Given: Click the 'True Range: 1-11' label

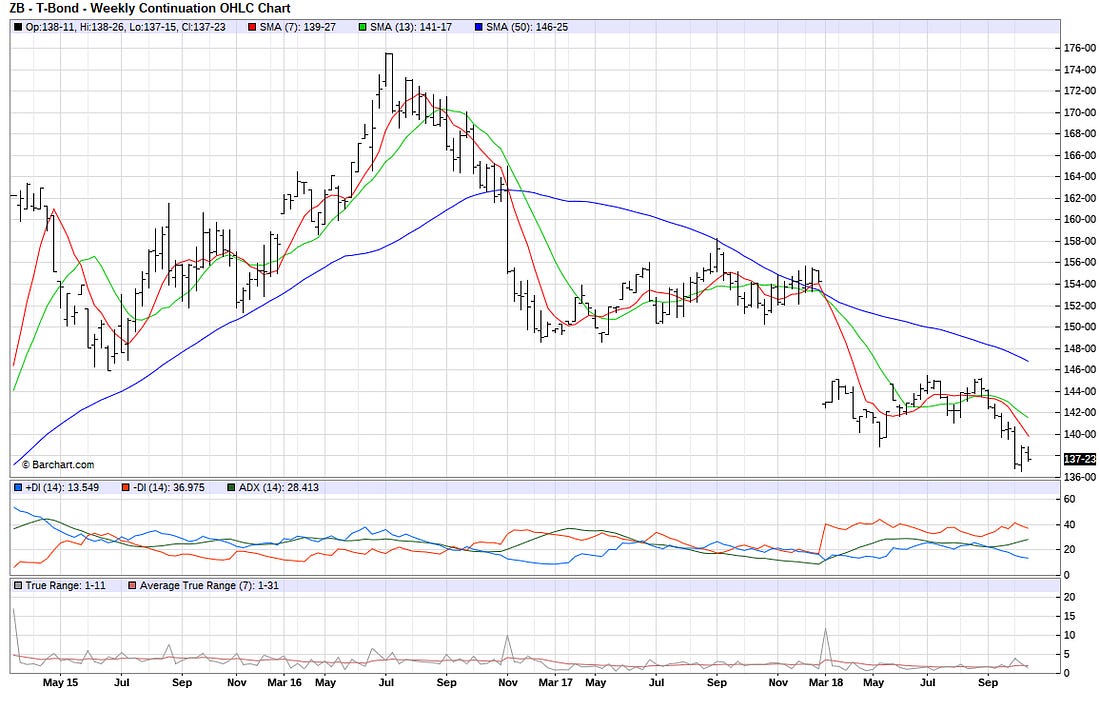Looking at the screenshot, I should (66, 586).
